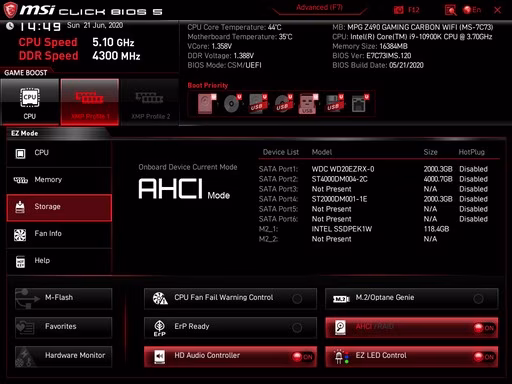Image resolution: width=512 pixels, height=384 pixels.
Task: Toggle the HD Audio Controller switch
Action: pyautogui.click(x=302, y=357)
